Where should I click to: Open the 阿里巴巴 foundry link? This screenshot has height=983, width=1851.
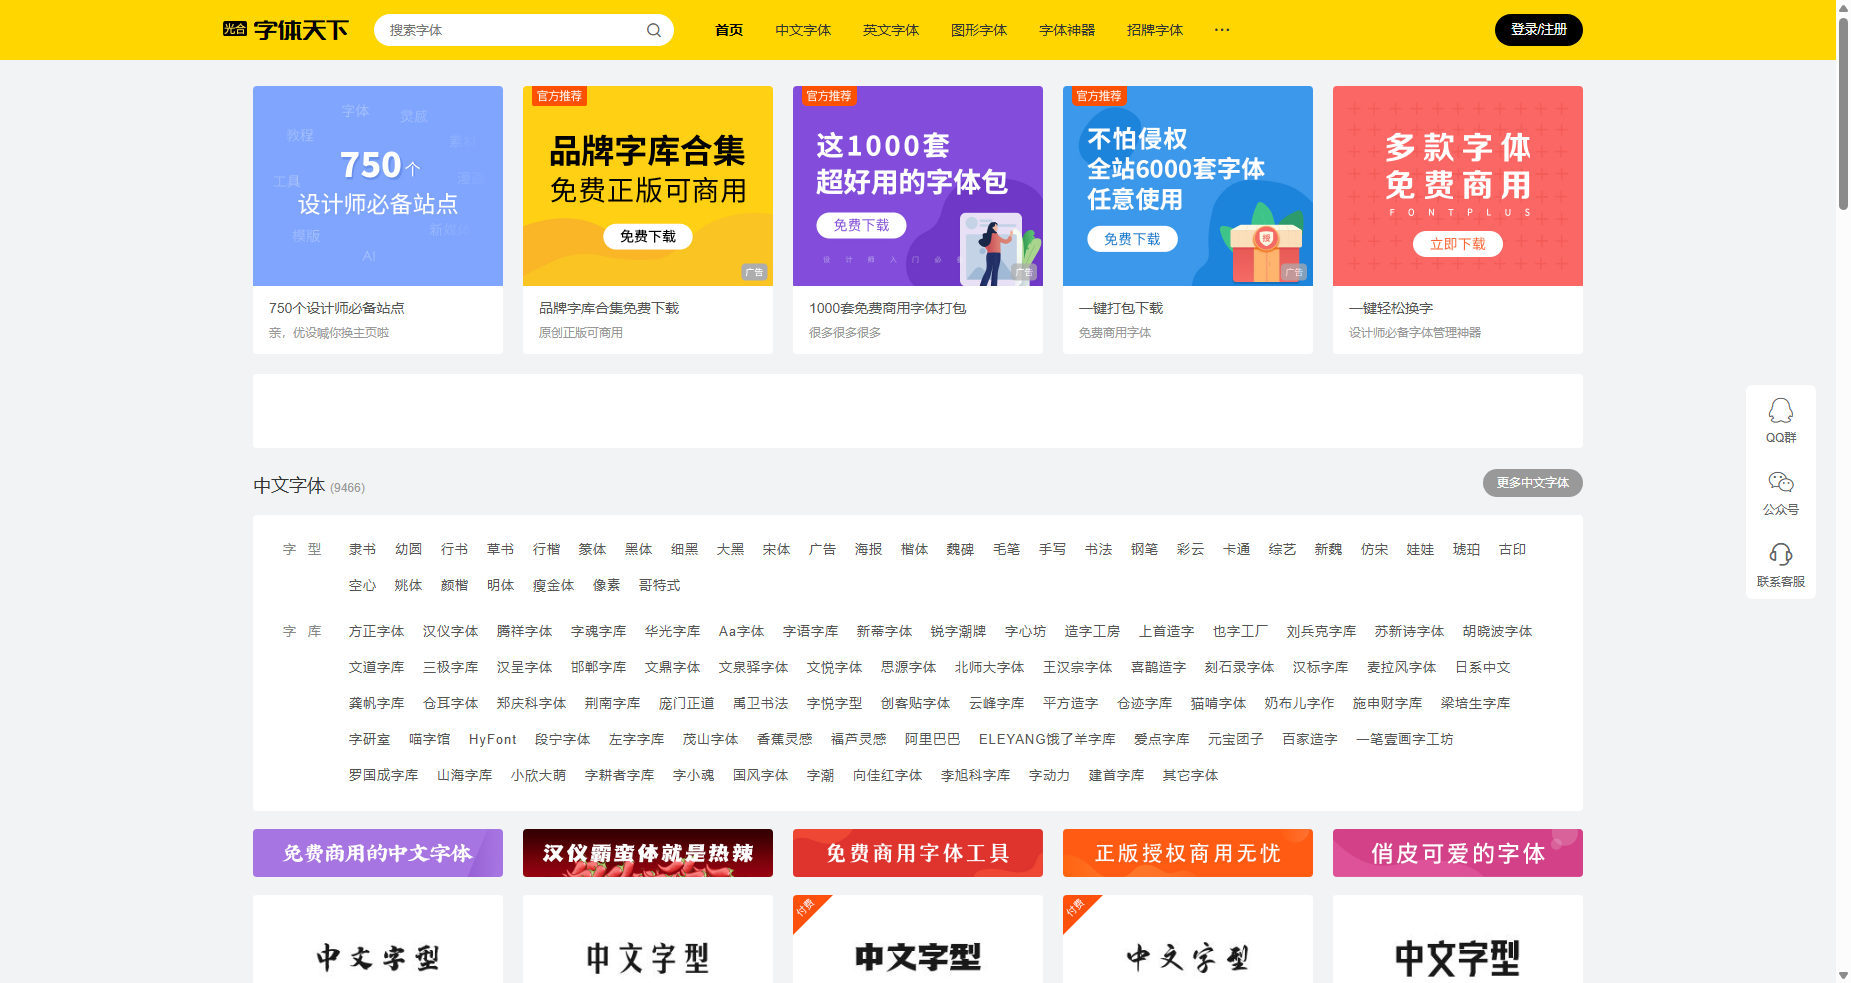point(933,739)
